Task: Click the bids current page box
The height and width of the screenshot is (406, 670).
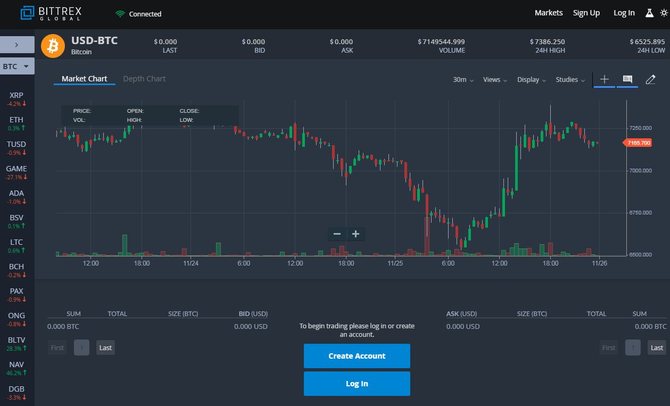Action: pos(82,347)
